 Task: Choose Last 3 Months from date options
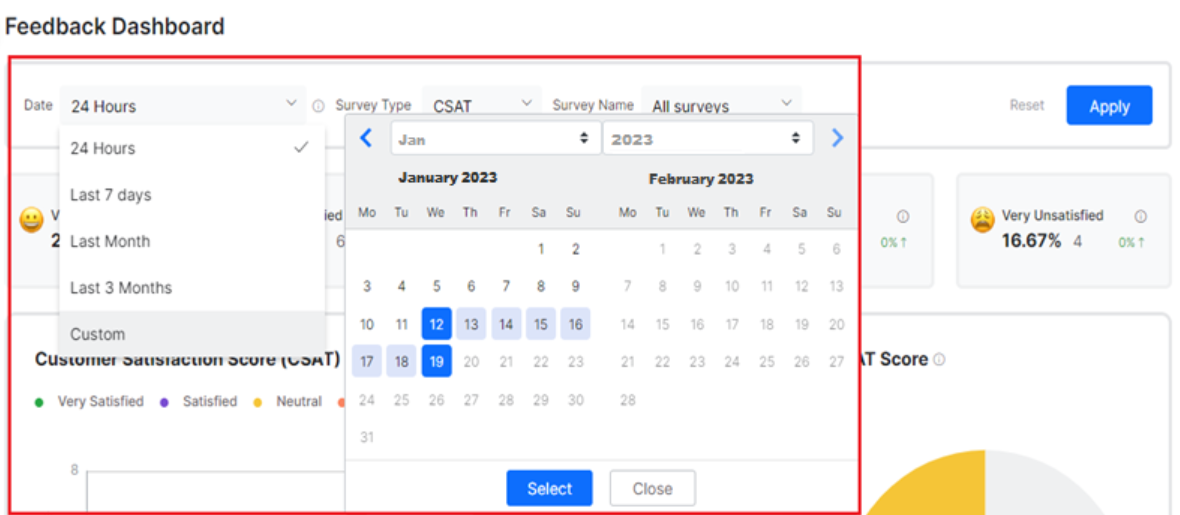pos(121,288)
